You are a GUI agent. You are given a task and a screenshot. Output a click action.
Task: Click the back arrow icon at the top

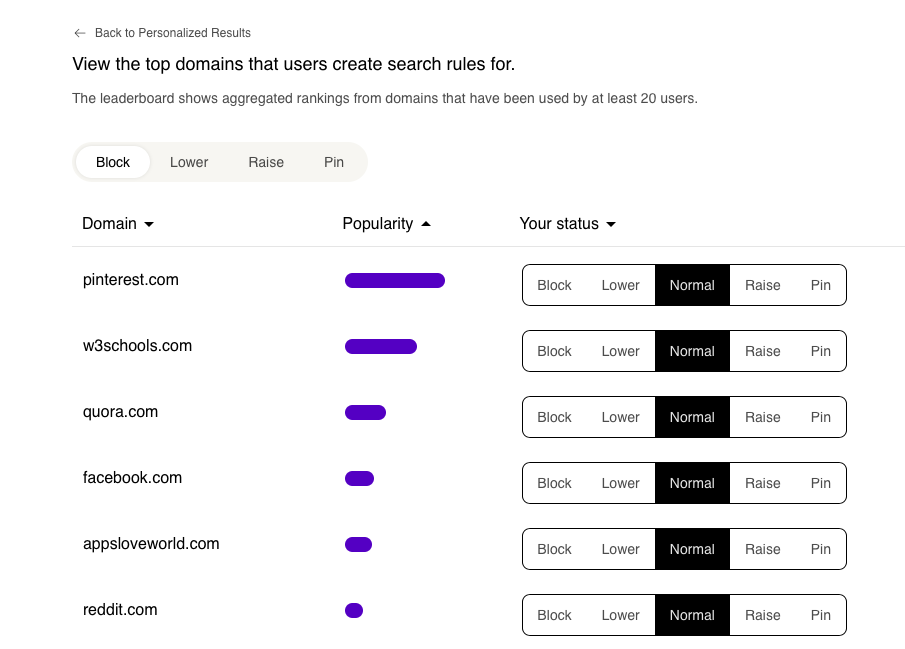pos(79,32)
